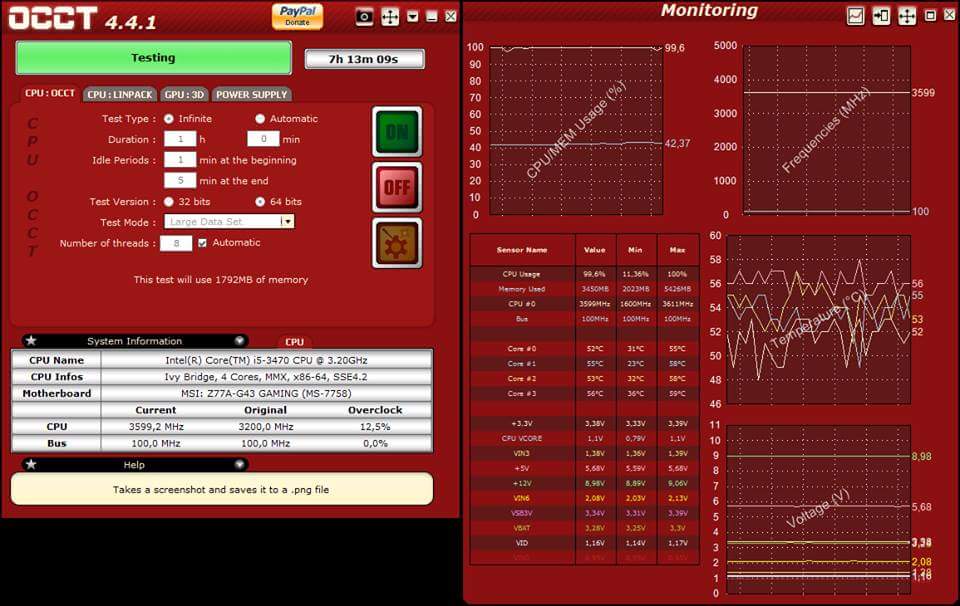Select the +12V voltage row
The width and height of the screenshot is (960, 606).
(x=585, y=483)
